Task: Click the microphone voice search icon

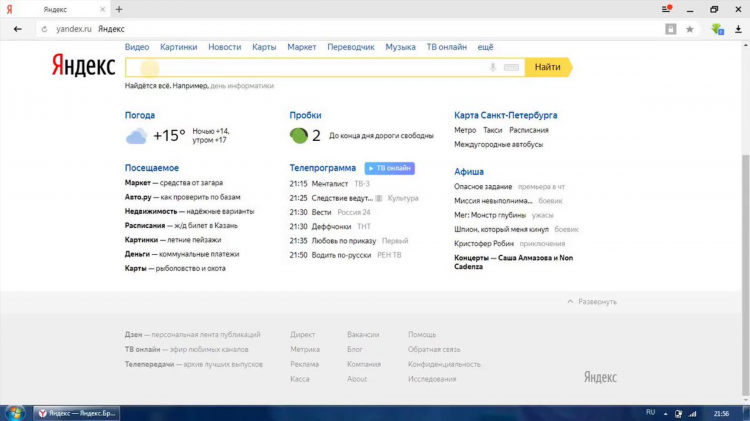Action: (x=493, y=67)
